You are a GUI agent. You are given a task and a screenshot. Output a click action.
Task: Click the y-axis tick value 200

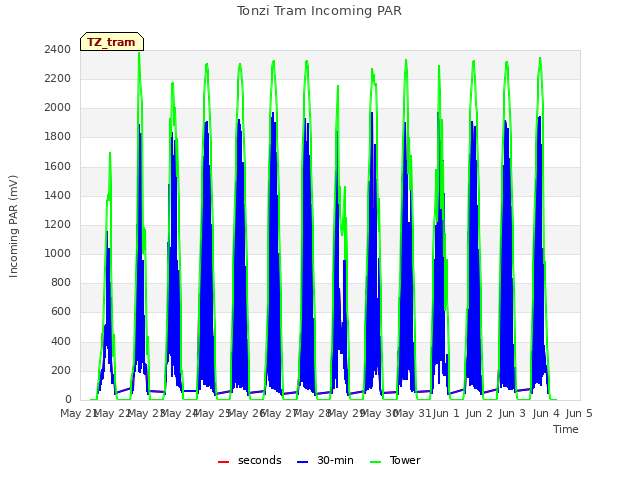pyautogui.click(x=61, y=371)
